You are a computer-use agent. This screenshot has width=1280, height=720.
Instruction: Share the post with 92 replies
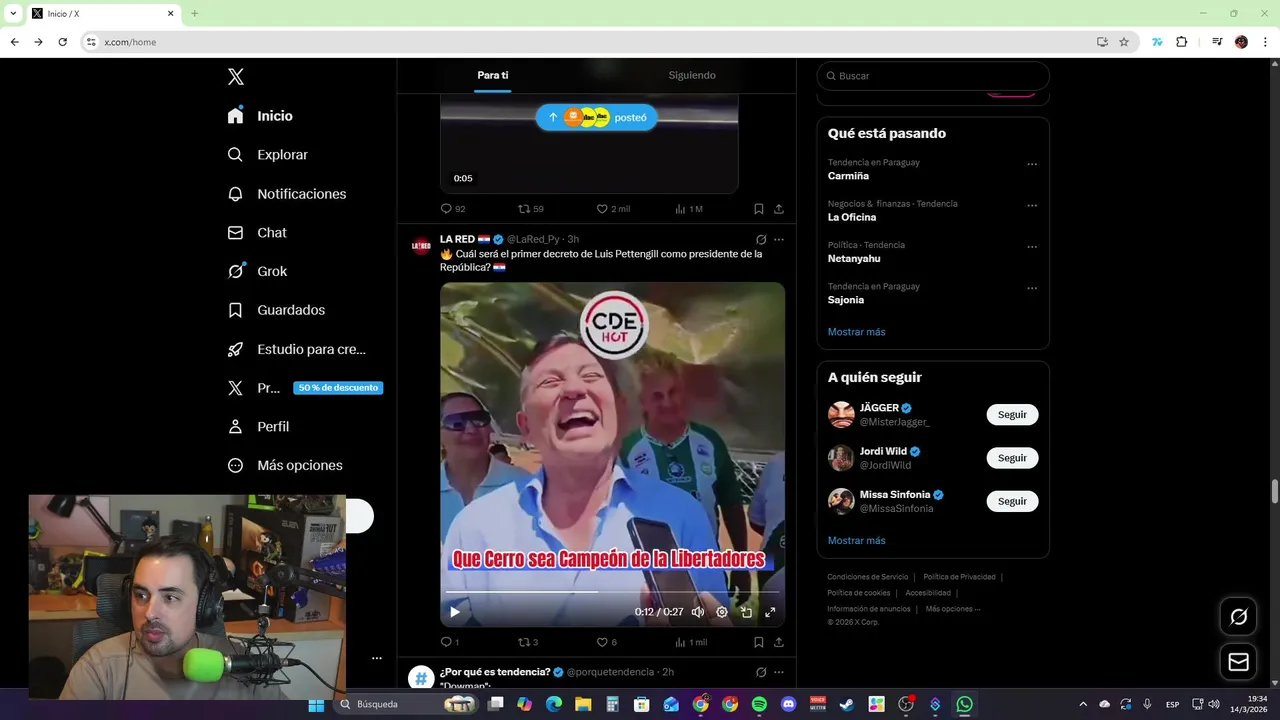[778, 209]
